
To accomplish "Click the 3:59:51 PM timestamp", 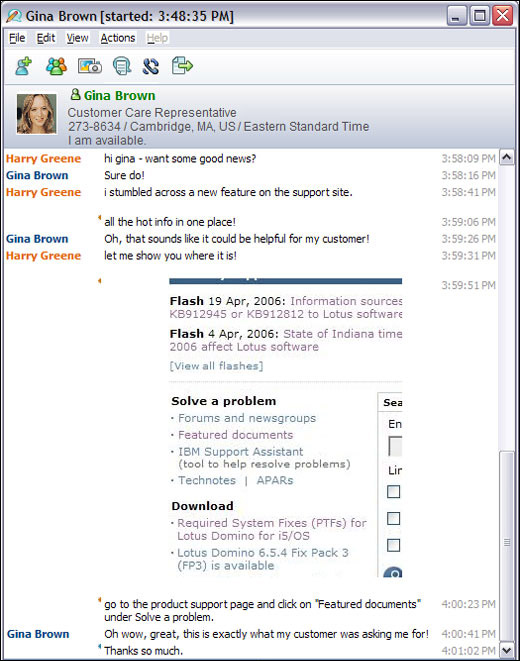I will tap(468, 285).
